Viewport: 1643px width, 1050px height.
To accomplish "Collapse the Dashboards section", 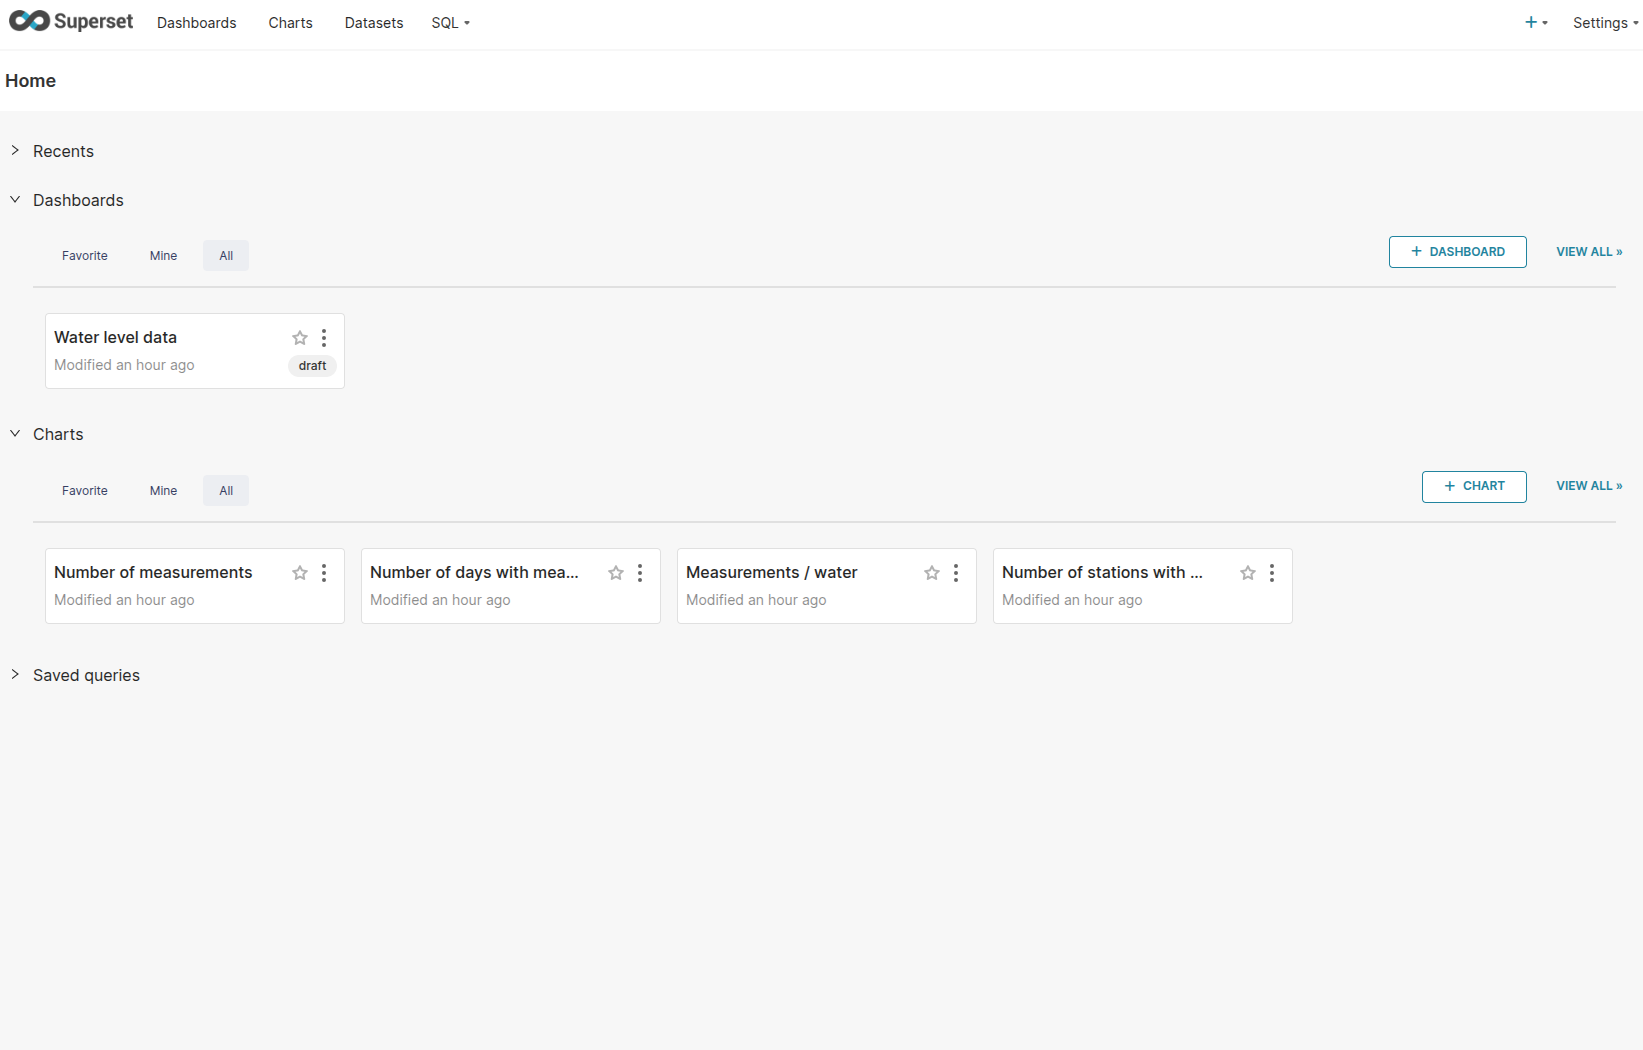I will pos(15,200).
